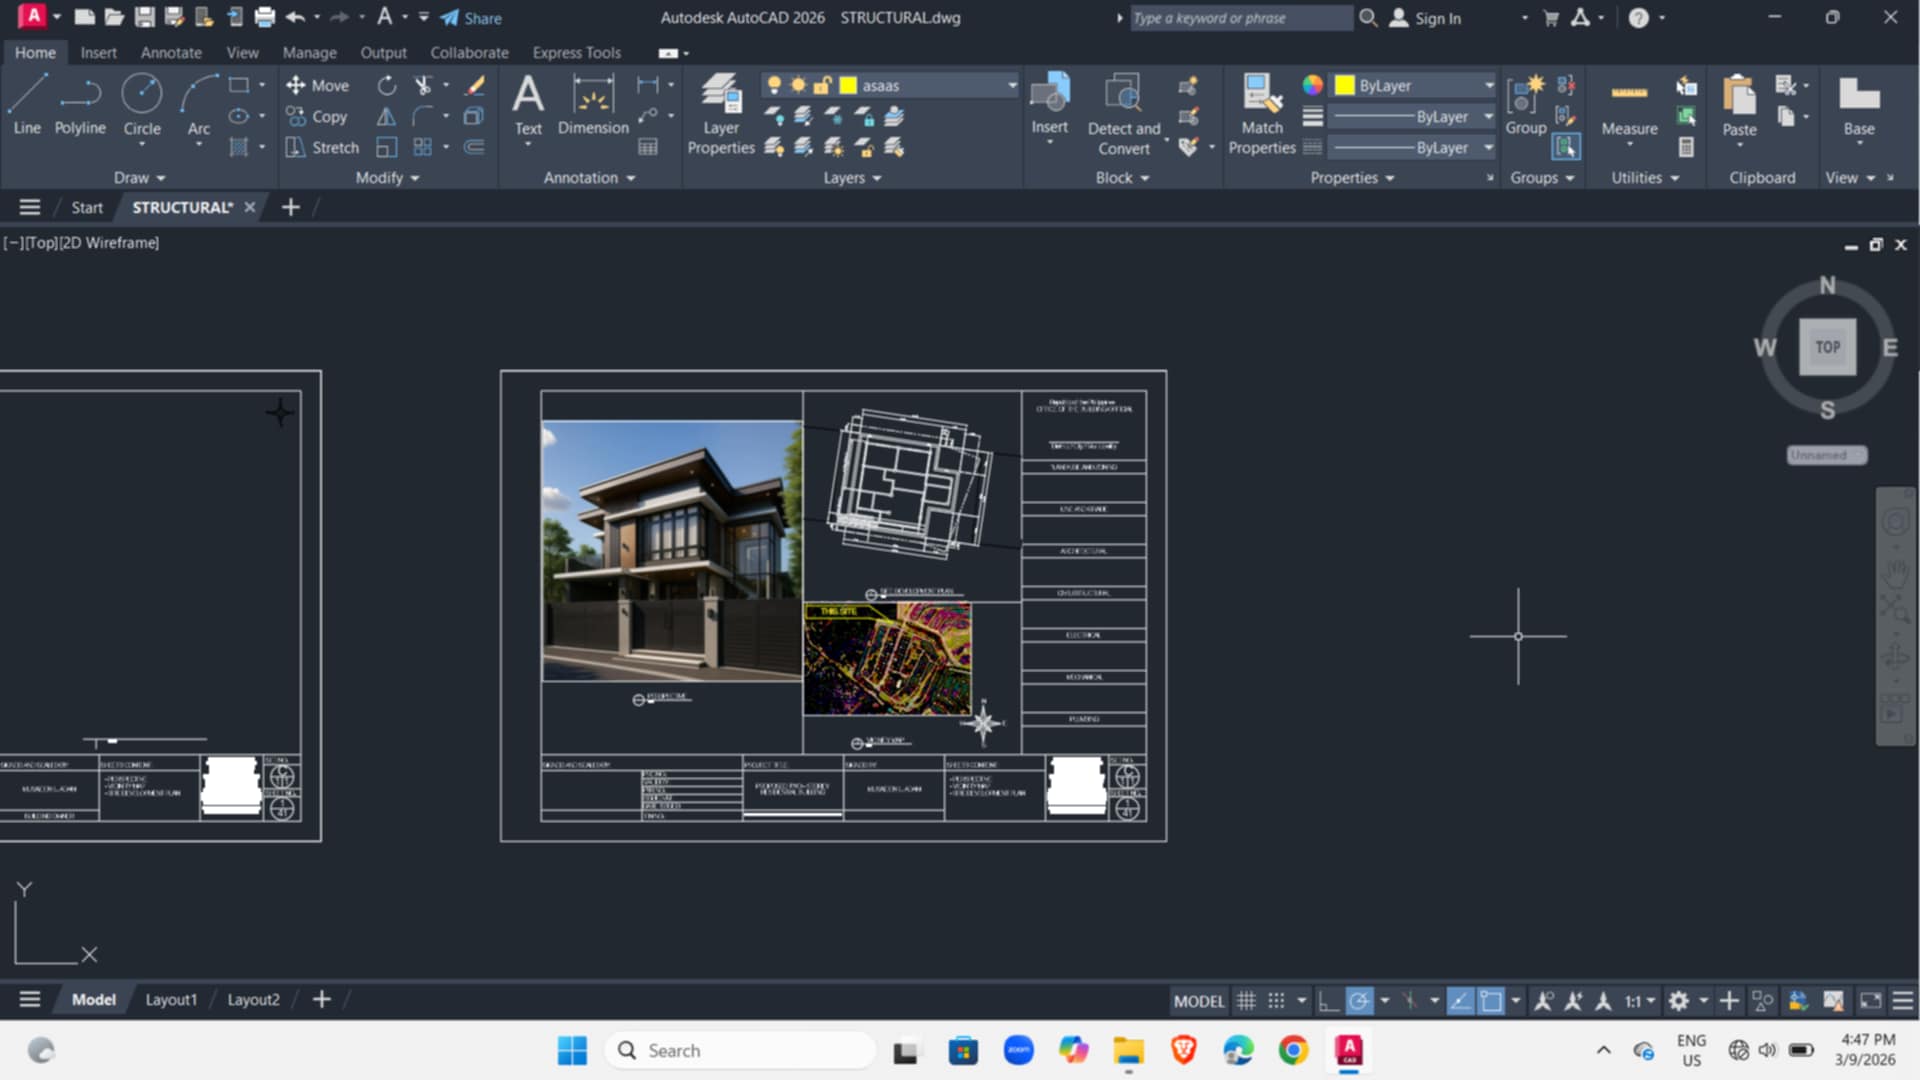Click the Share button
1920x1080 pixels.
point(471,18)
